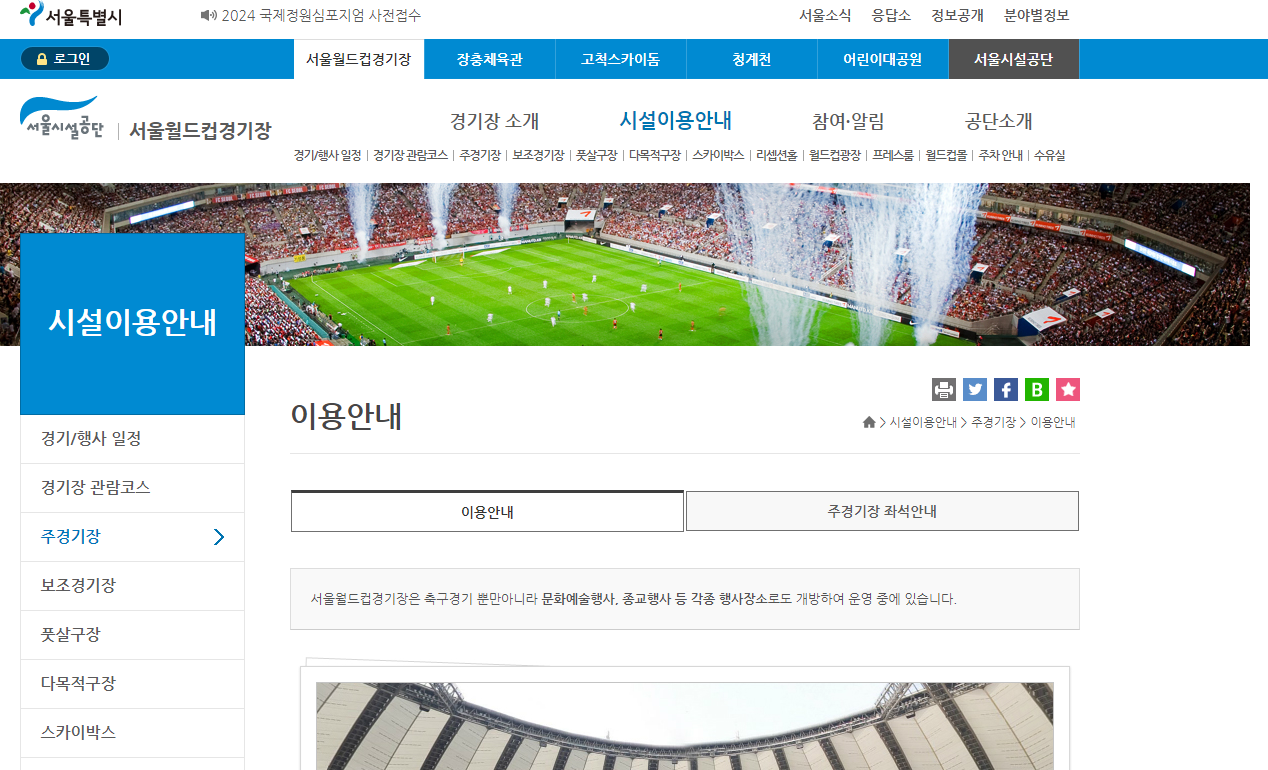
Task: Click the 로그인 login button
Action: pos(64,59)
